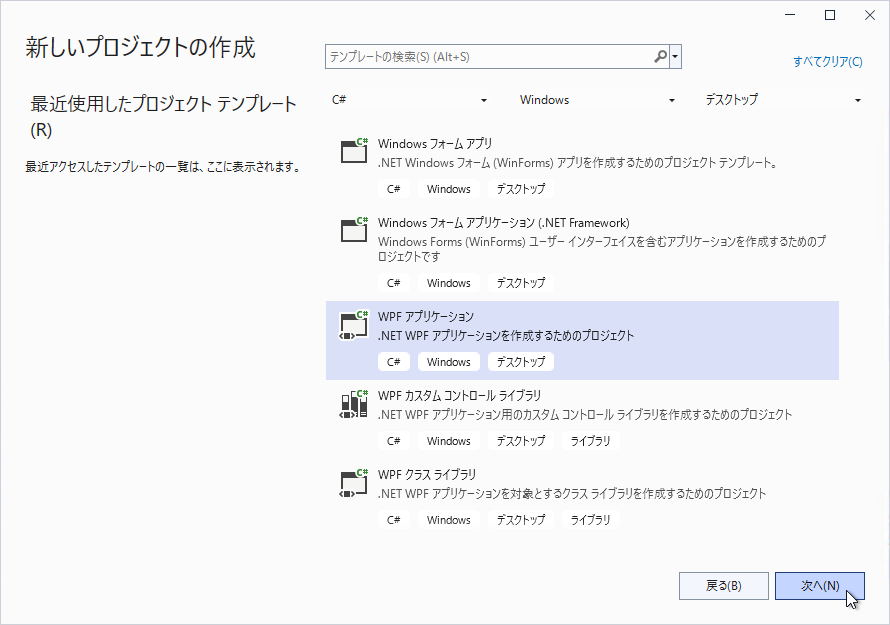This screenshot has height=625, width=890.
Task: Minimize the new project dialog window
Action: tap(790, 15)
